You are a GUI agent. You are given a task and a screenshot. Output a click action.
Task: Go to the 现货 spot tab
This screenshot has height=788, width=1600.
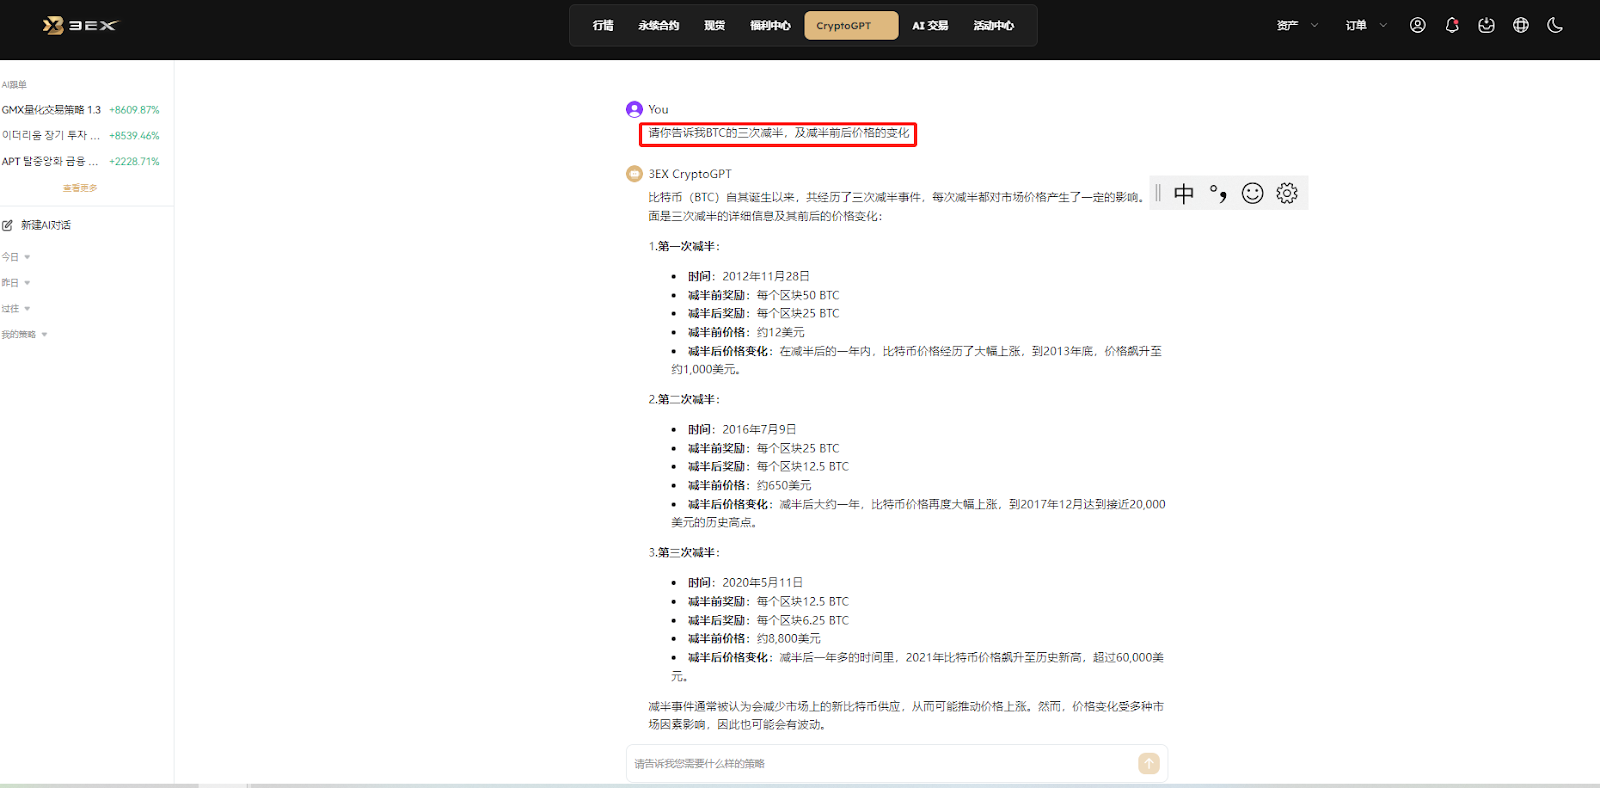[x=714, y=26]
